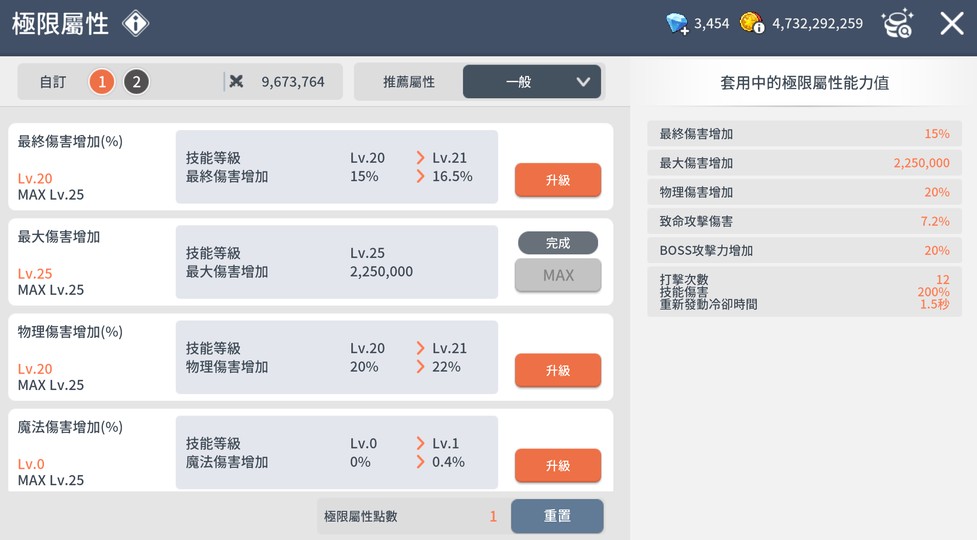The height and width of the screenshot is (540, 977).
Task: Click the 自訂 preset label
Action: click(53, 82)
